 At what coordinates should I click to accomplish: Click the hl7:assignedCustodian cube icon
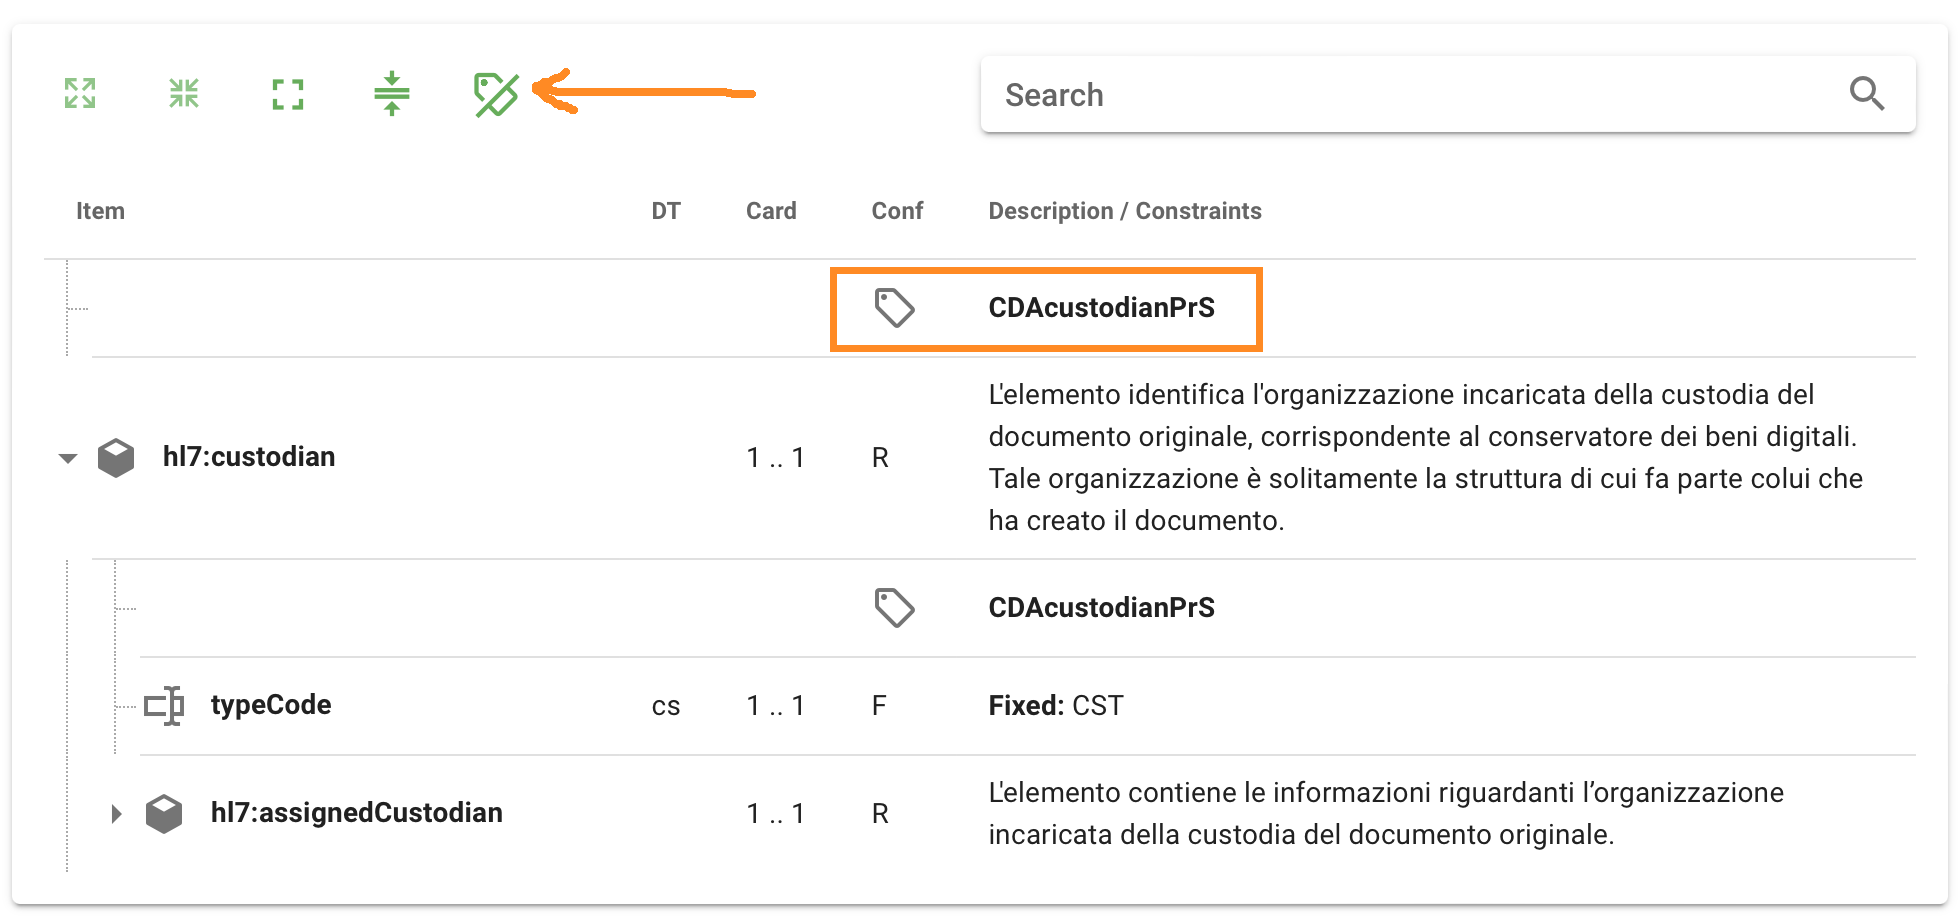(164, 814)
